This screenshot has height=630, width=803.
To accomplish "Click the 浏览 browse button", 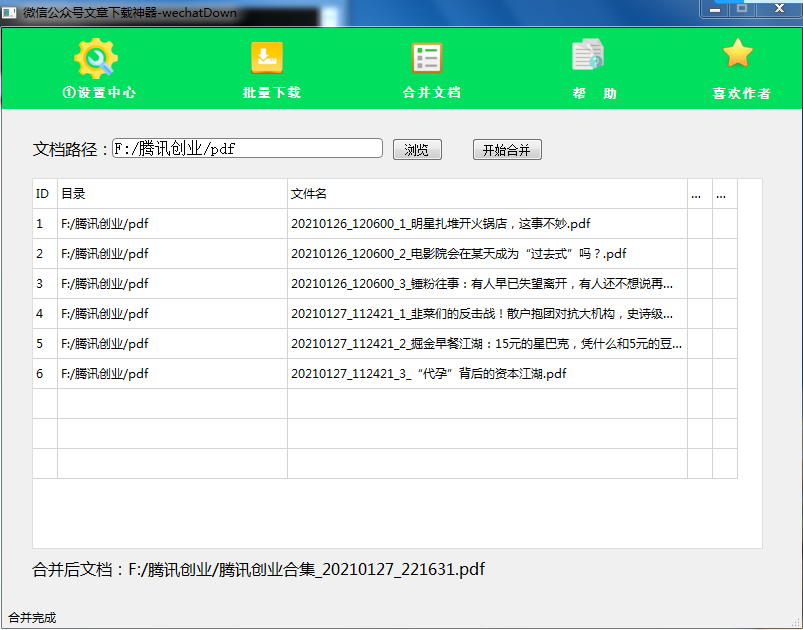I will (417, 150).
